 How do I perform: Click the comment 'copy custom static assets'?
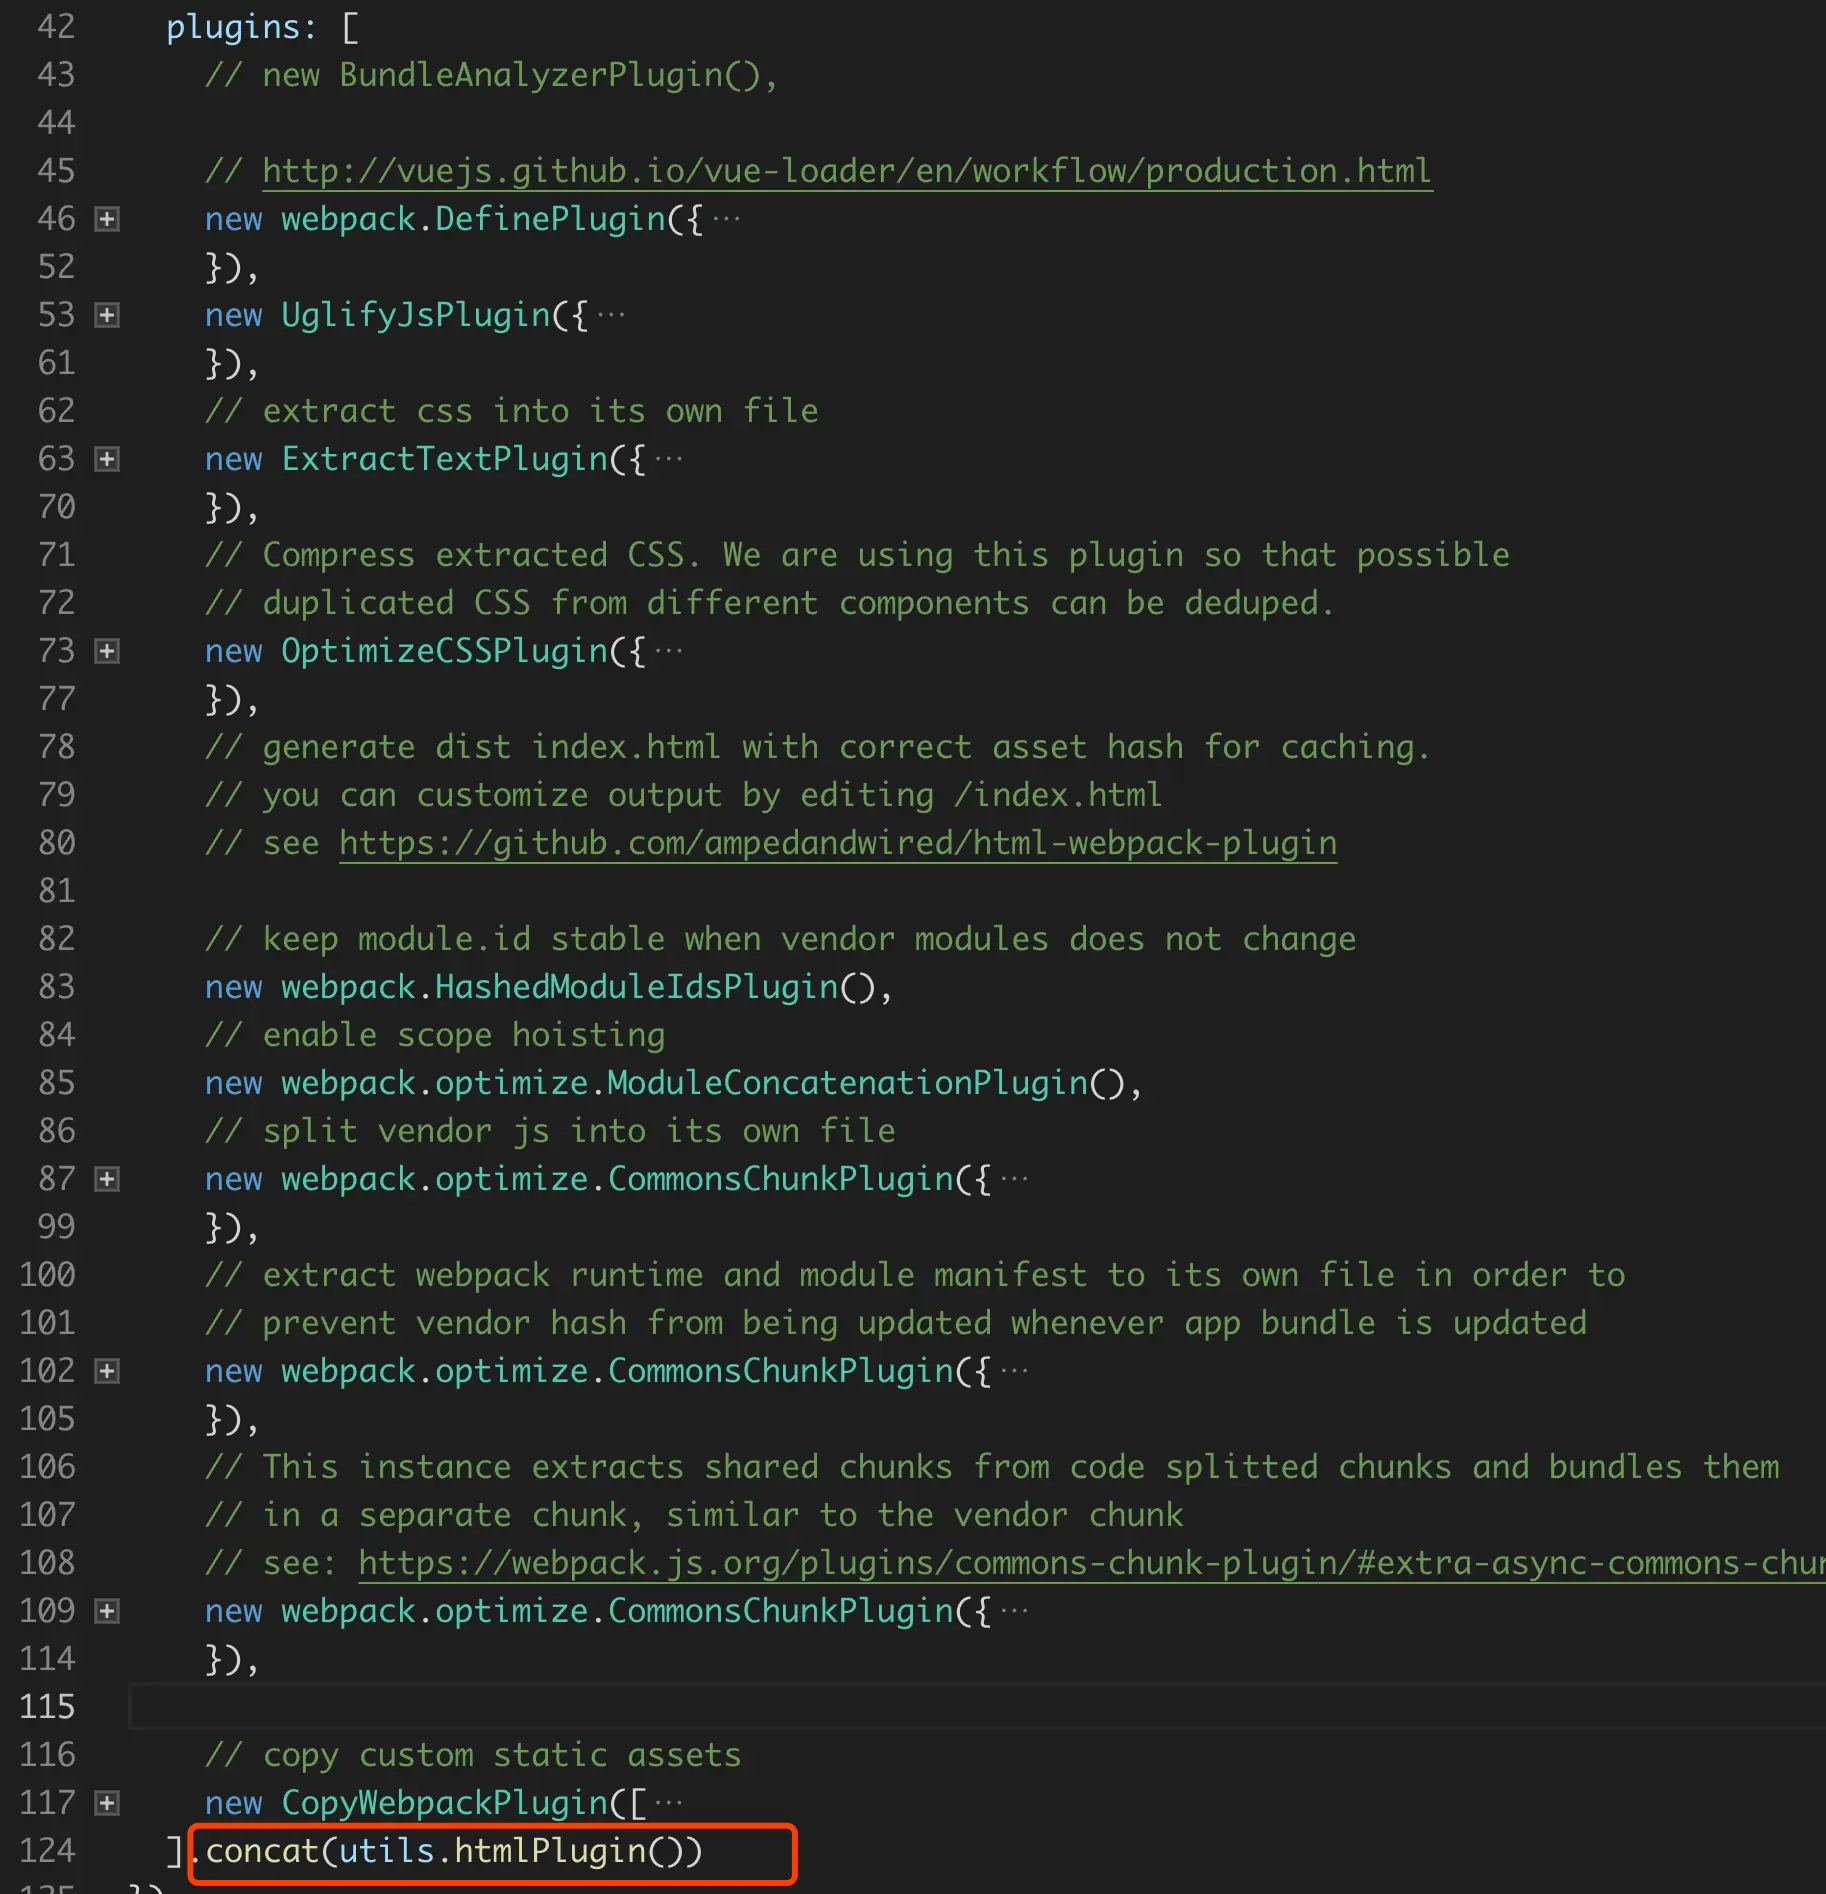(473, 1755)
